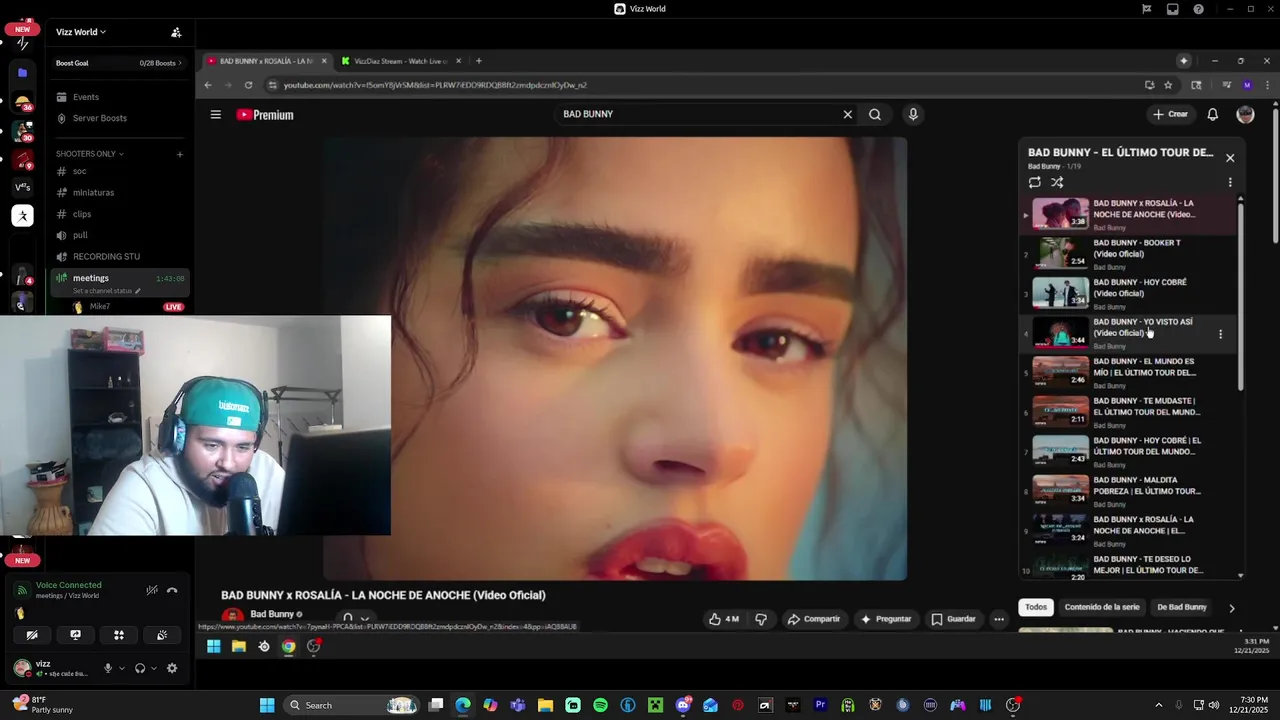Turn on Discord camera
Viewport: 1280px width, 720px height.
coord(32,634)
